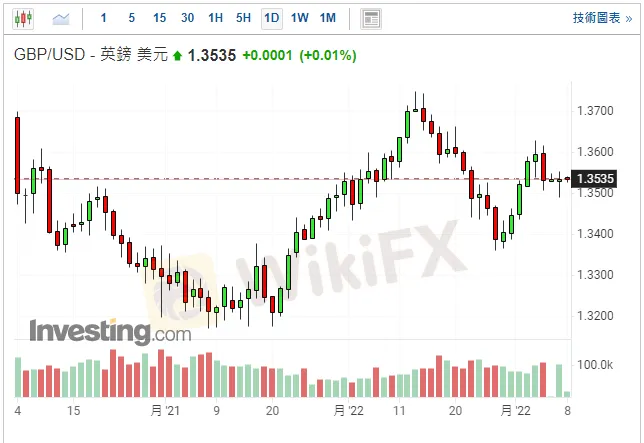Switch to 15 minute interval
The width and height of the screenshot is (644, 443).
pyautogui.click(x=159, y=18)
